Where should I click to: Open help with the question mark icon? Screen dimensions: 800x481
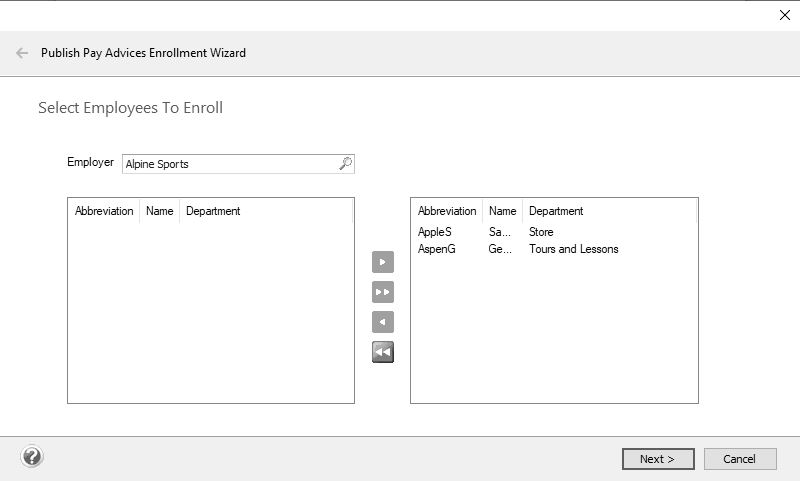[x=32, y=457]
